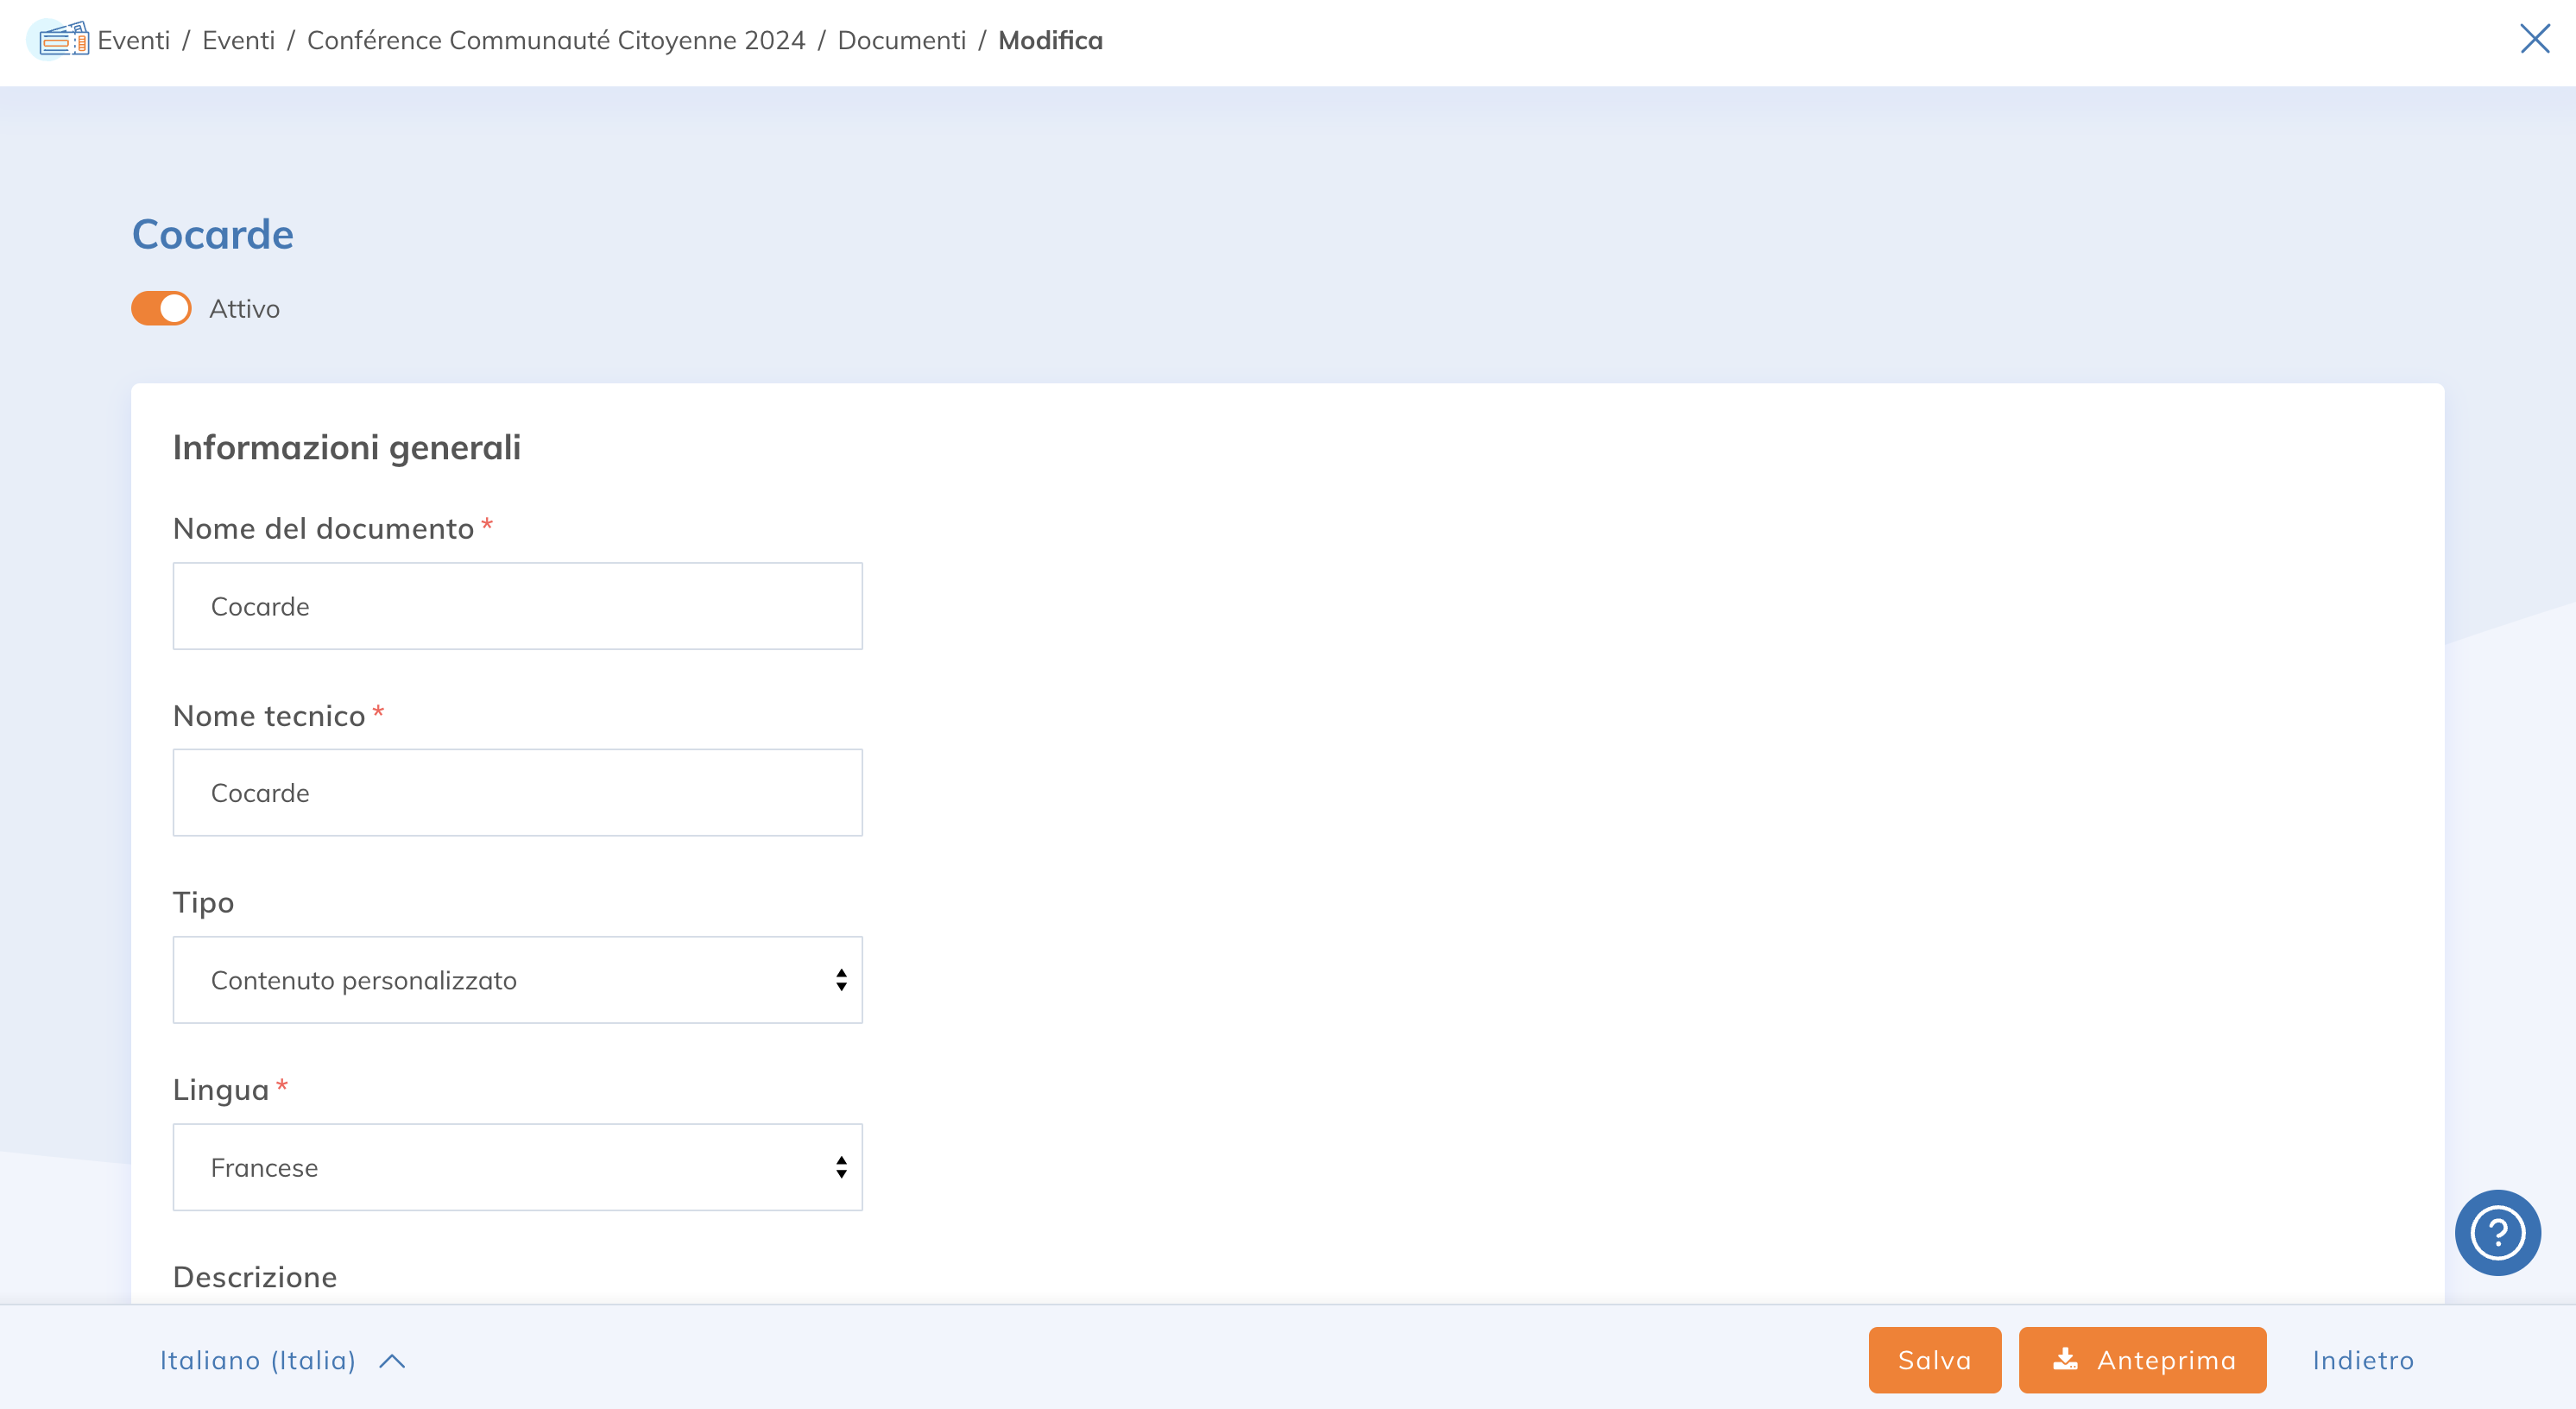Expand the Italiano (Italia) language selector
The height and width of the screenshot is (1409, 2576).
[x=258, y=1360]
